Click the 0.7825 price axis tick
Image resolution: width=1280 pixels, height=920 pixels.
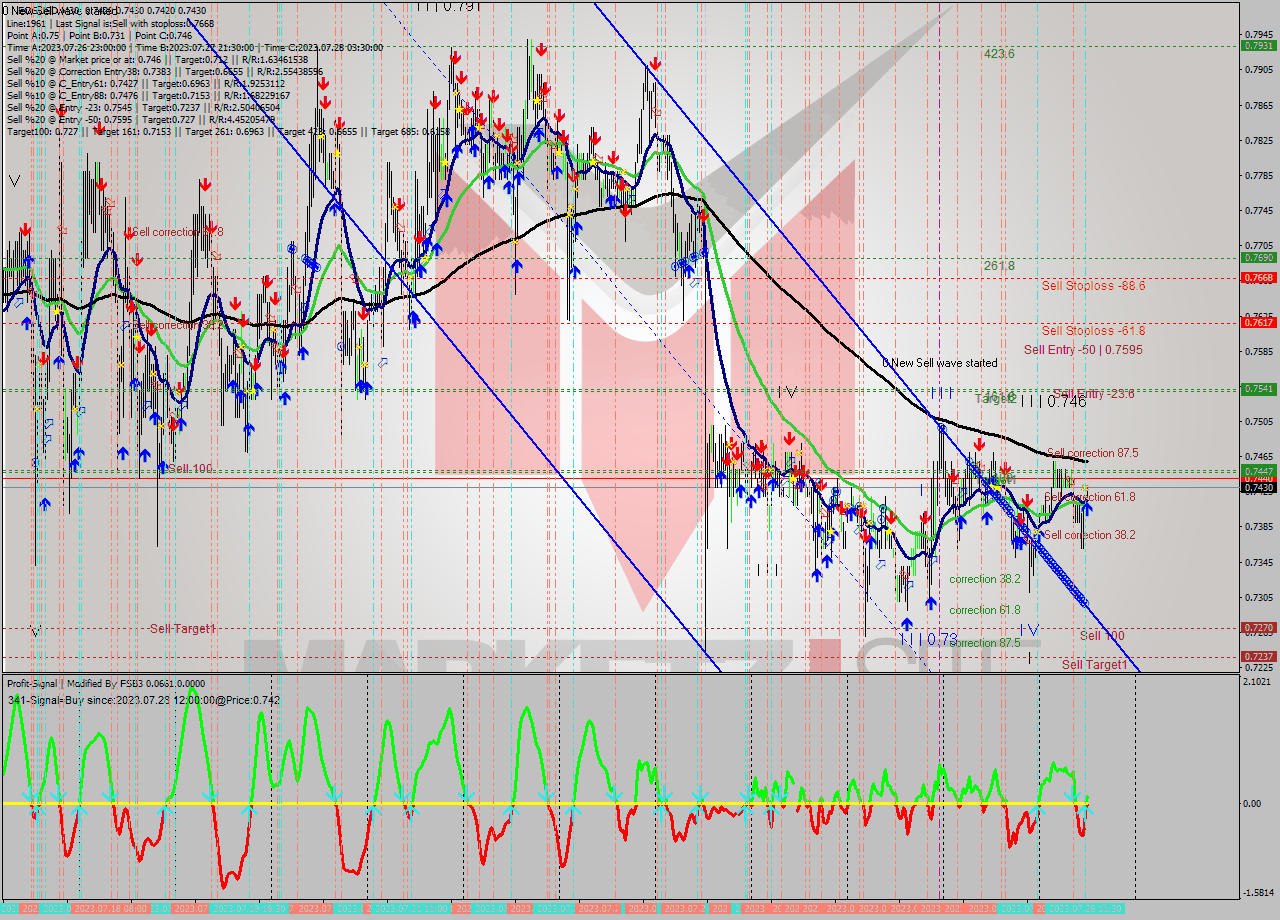point(1258,140)
